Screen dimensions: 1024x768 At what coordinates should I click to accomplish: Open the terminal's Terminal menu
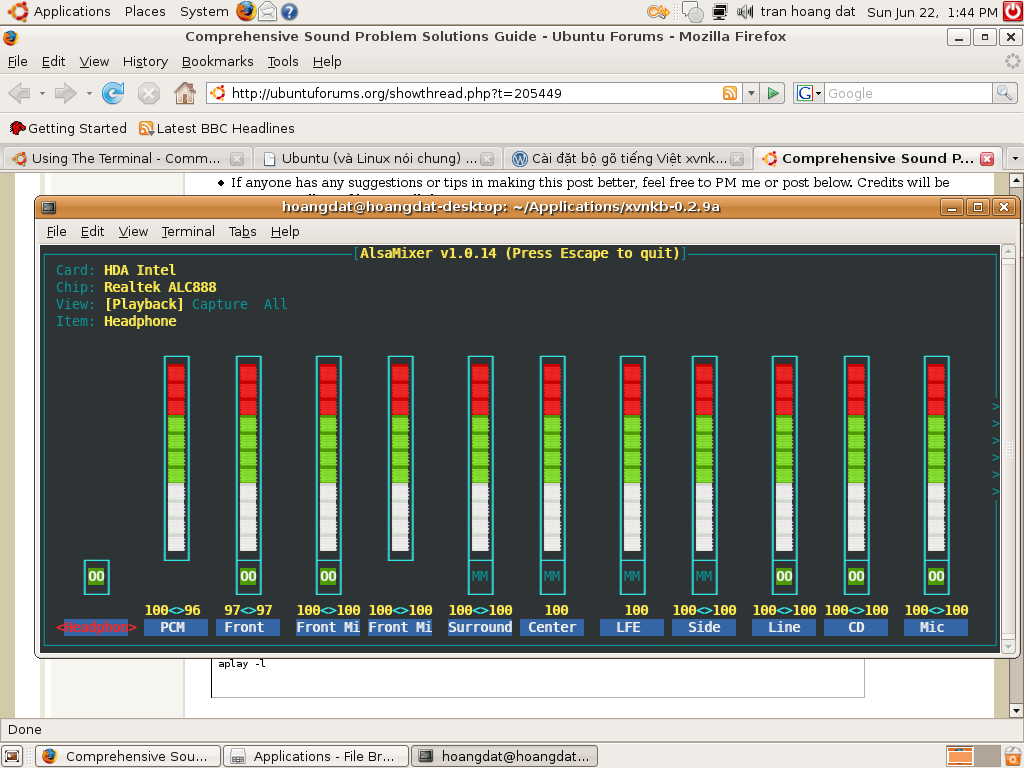[188, 232]
